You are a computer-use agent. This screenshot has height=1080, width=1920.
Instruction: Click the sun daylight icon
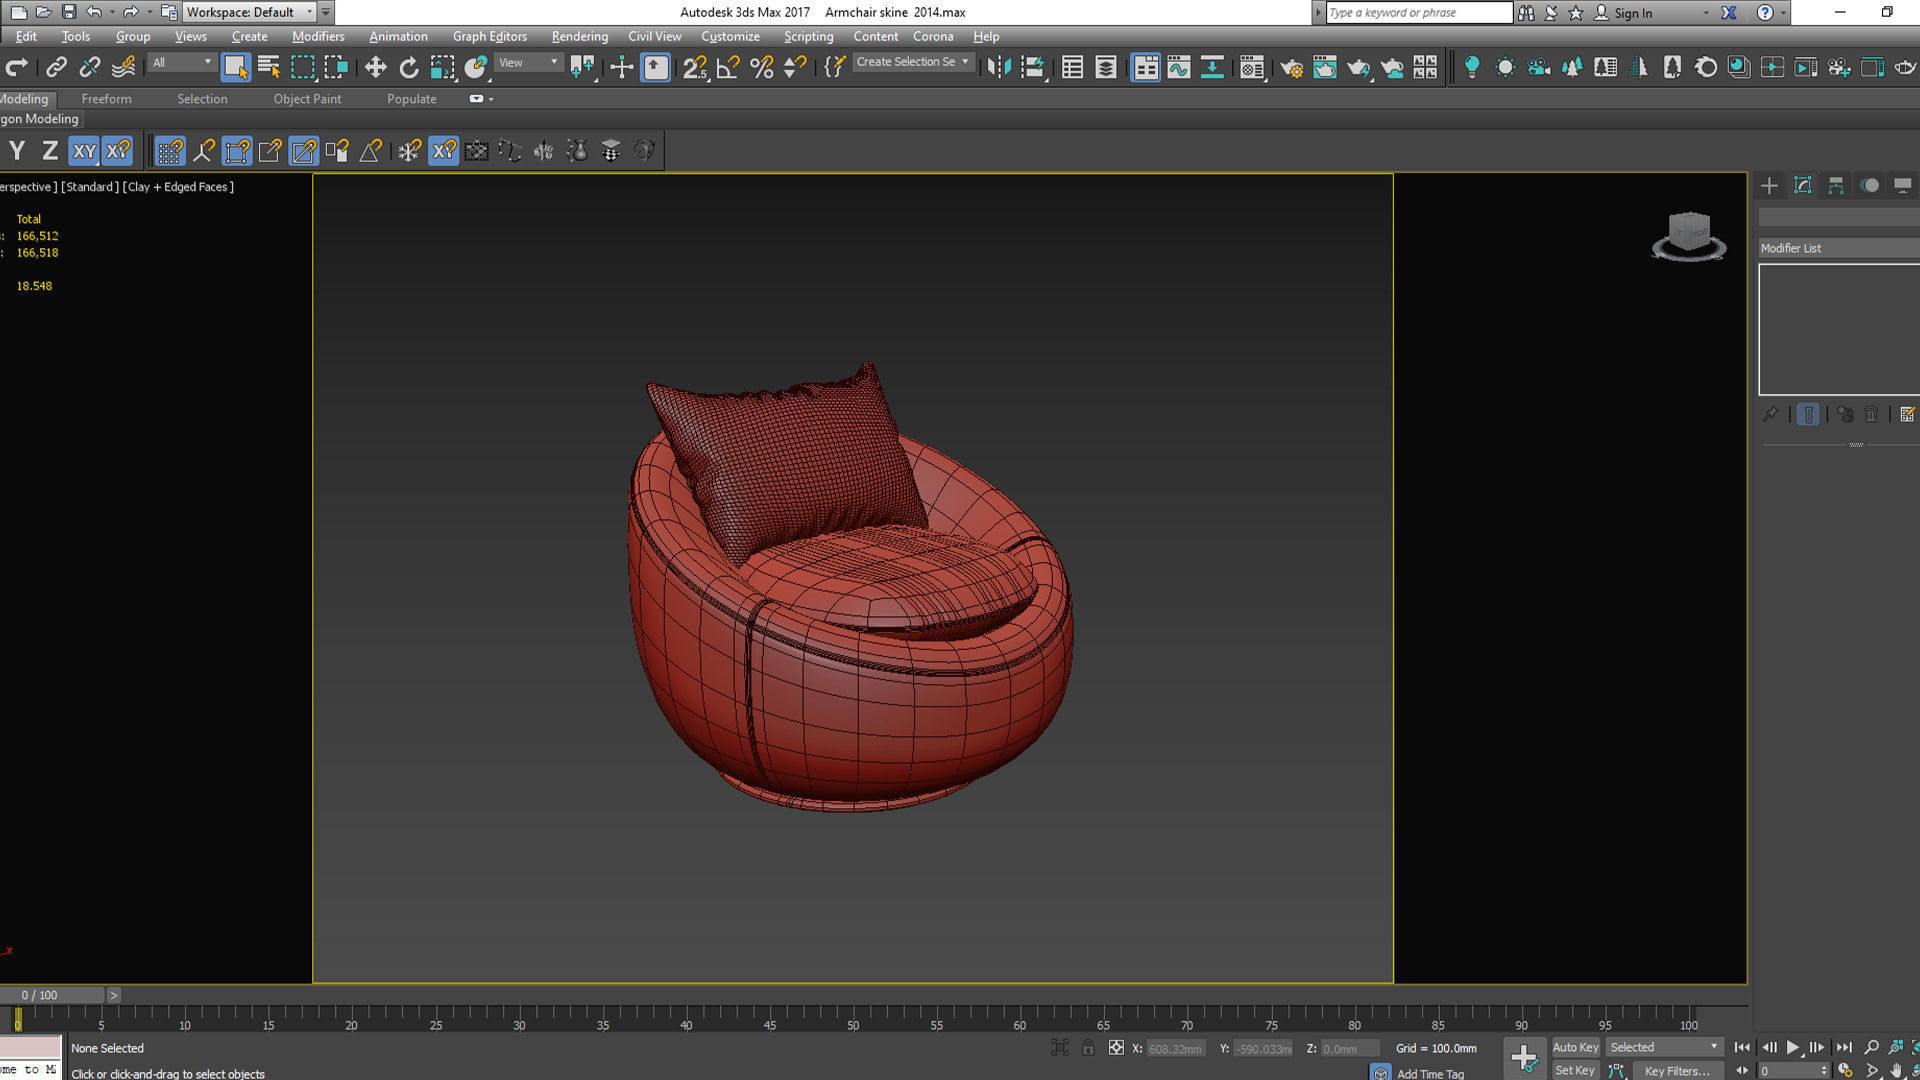point(1505,67)
